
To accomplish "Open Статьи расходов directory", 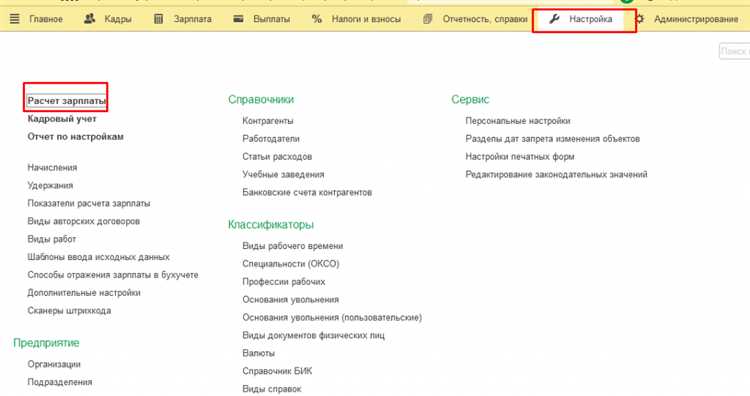I will [277, 156].
